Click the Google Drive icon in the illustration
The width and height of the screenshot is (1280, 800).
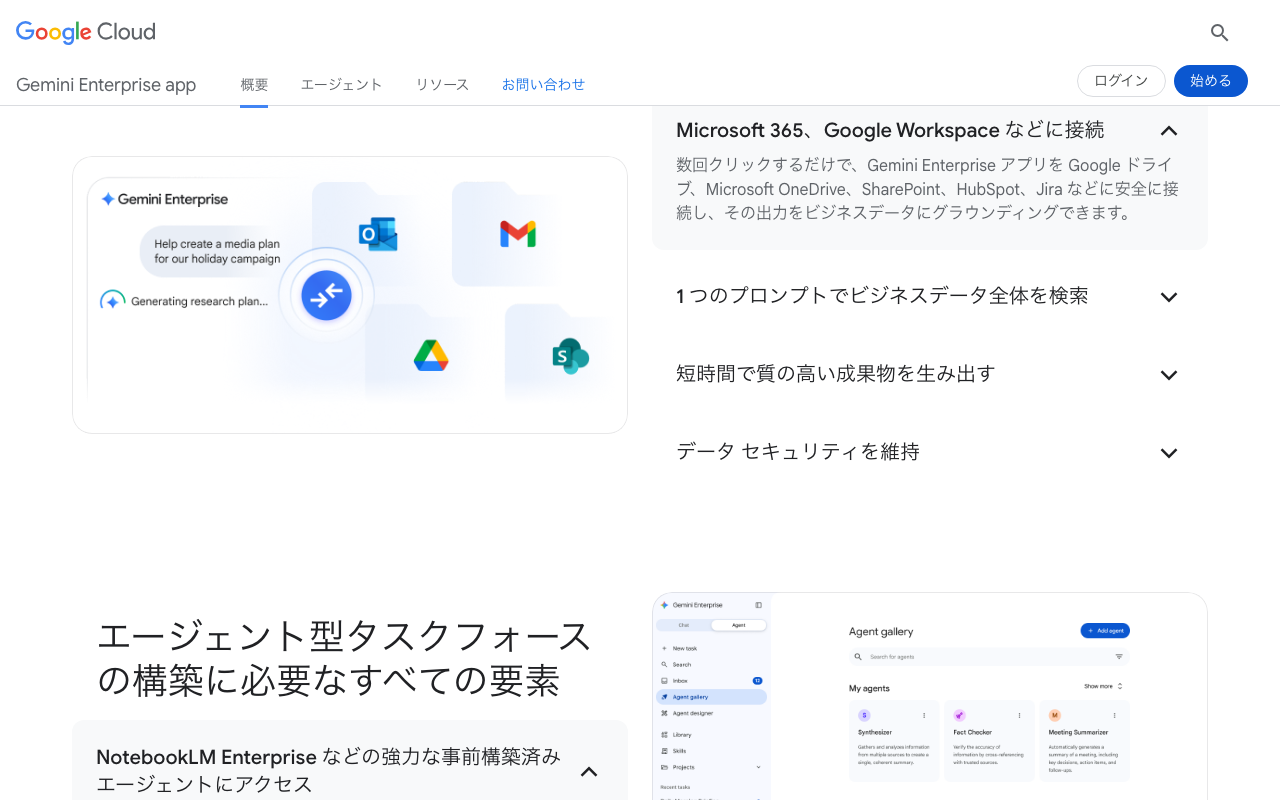pos(431,355)
